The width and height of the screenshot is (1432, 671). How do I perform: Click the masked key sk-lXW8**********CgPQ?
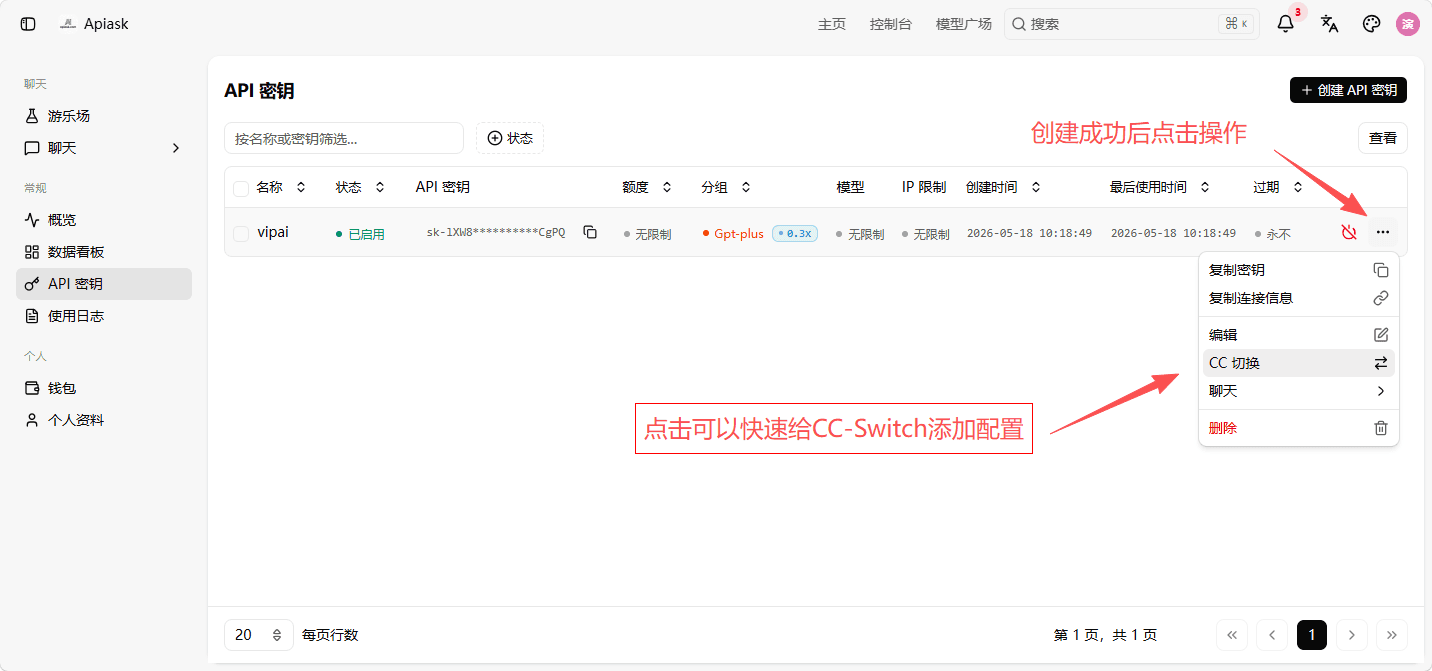tap(496, 233)
